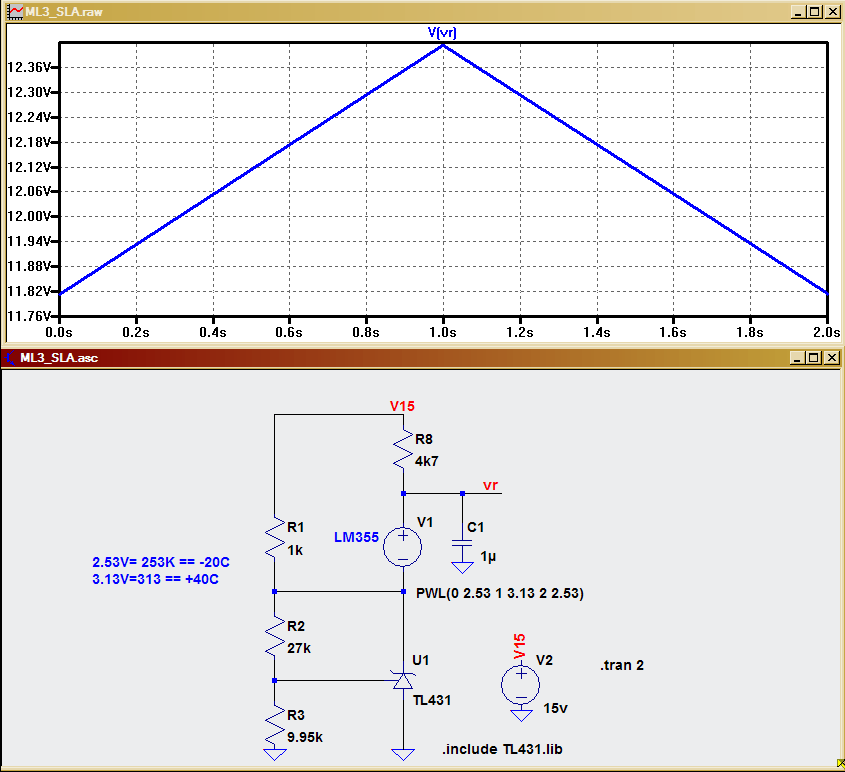Minimize the ML3_SLA.raw waveform window

click(799, 12)
